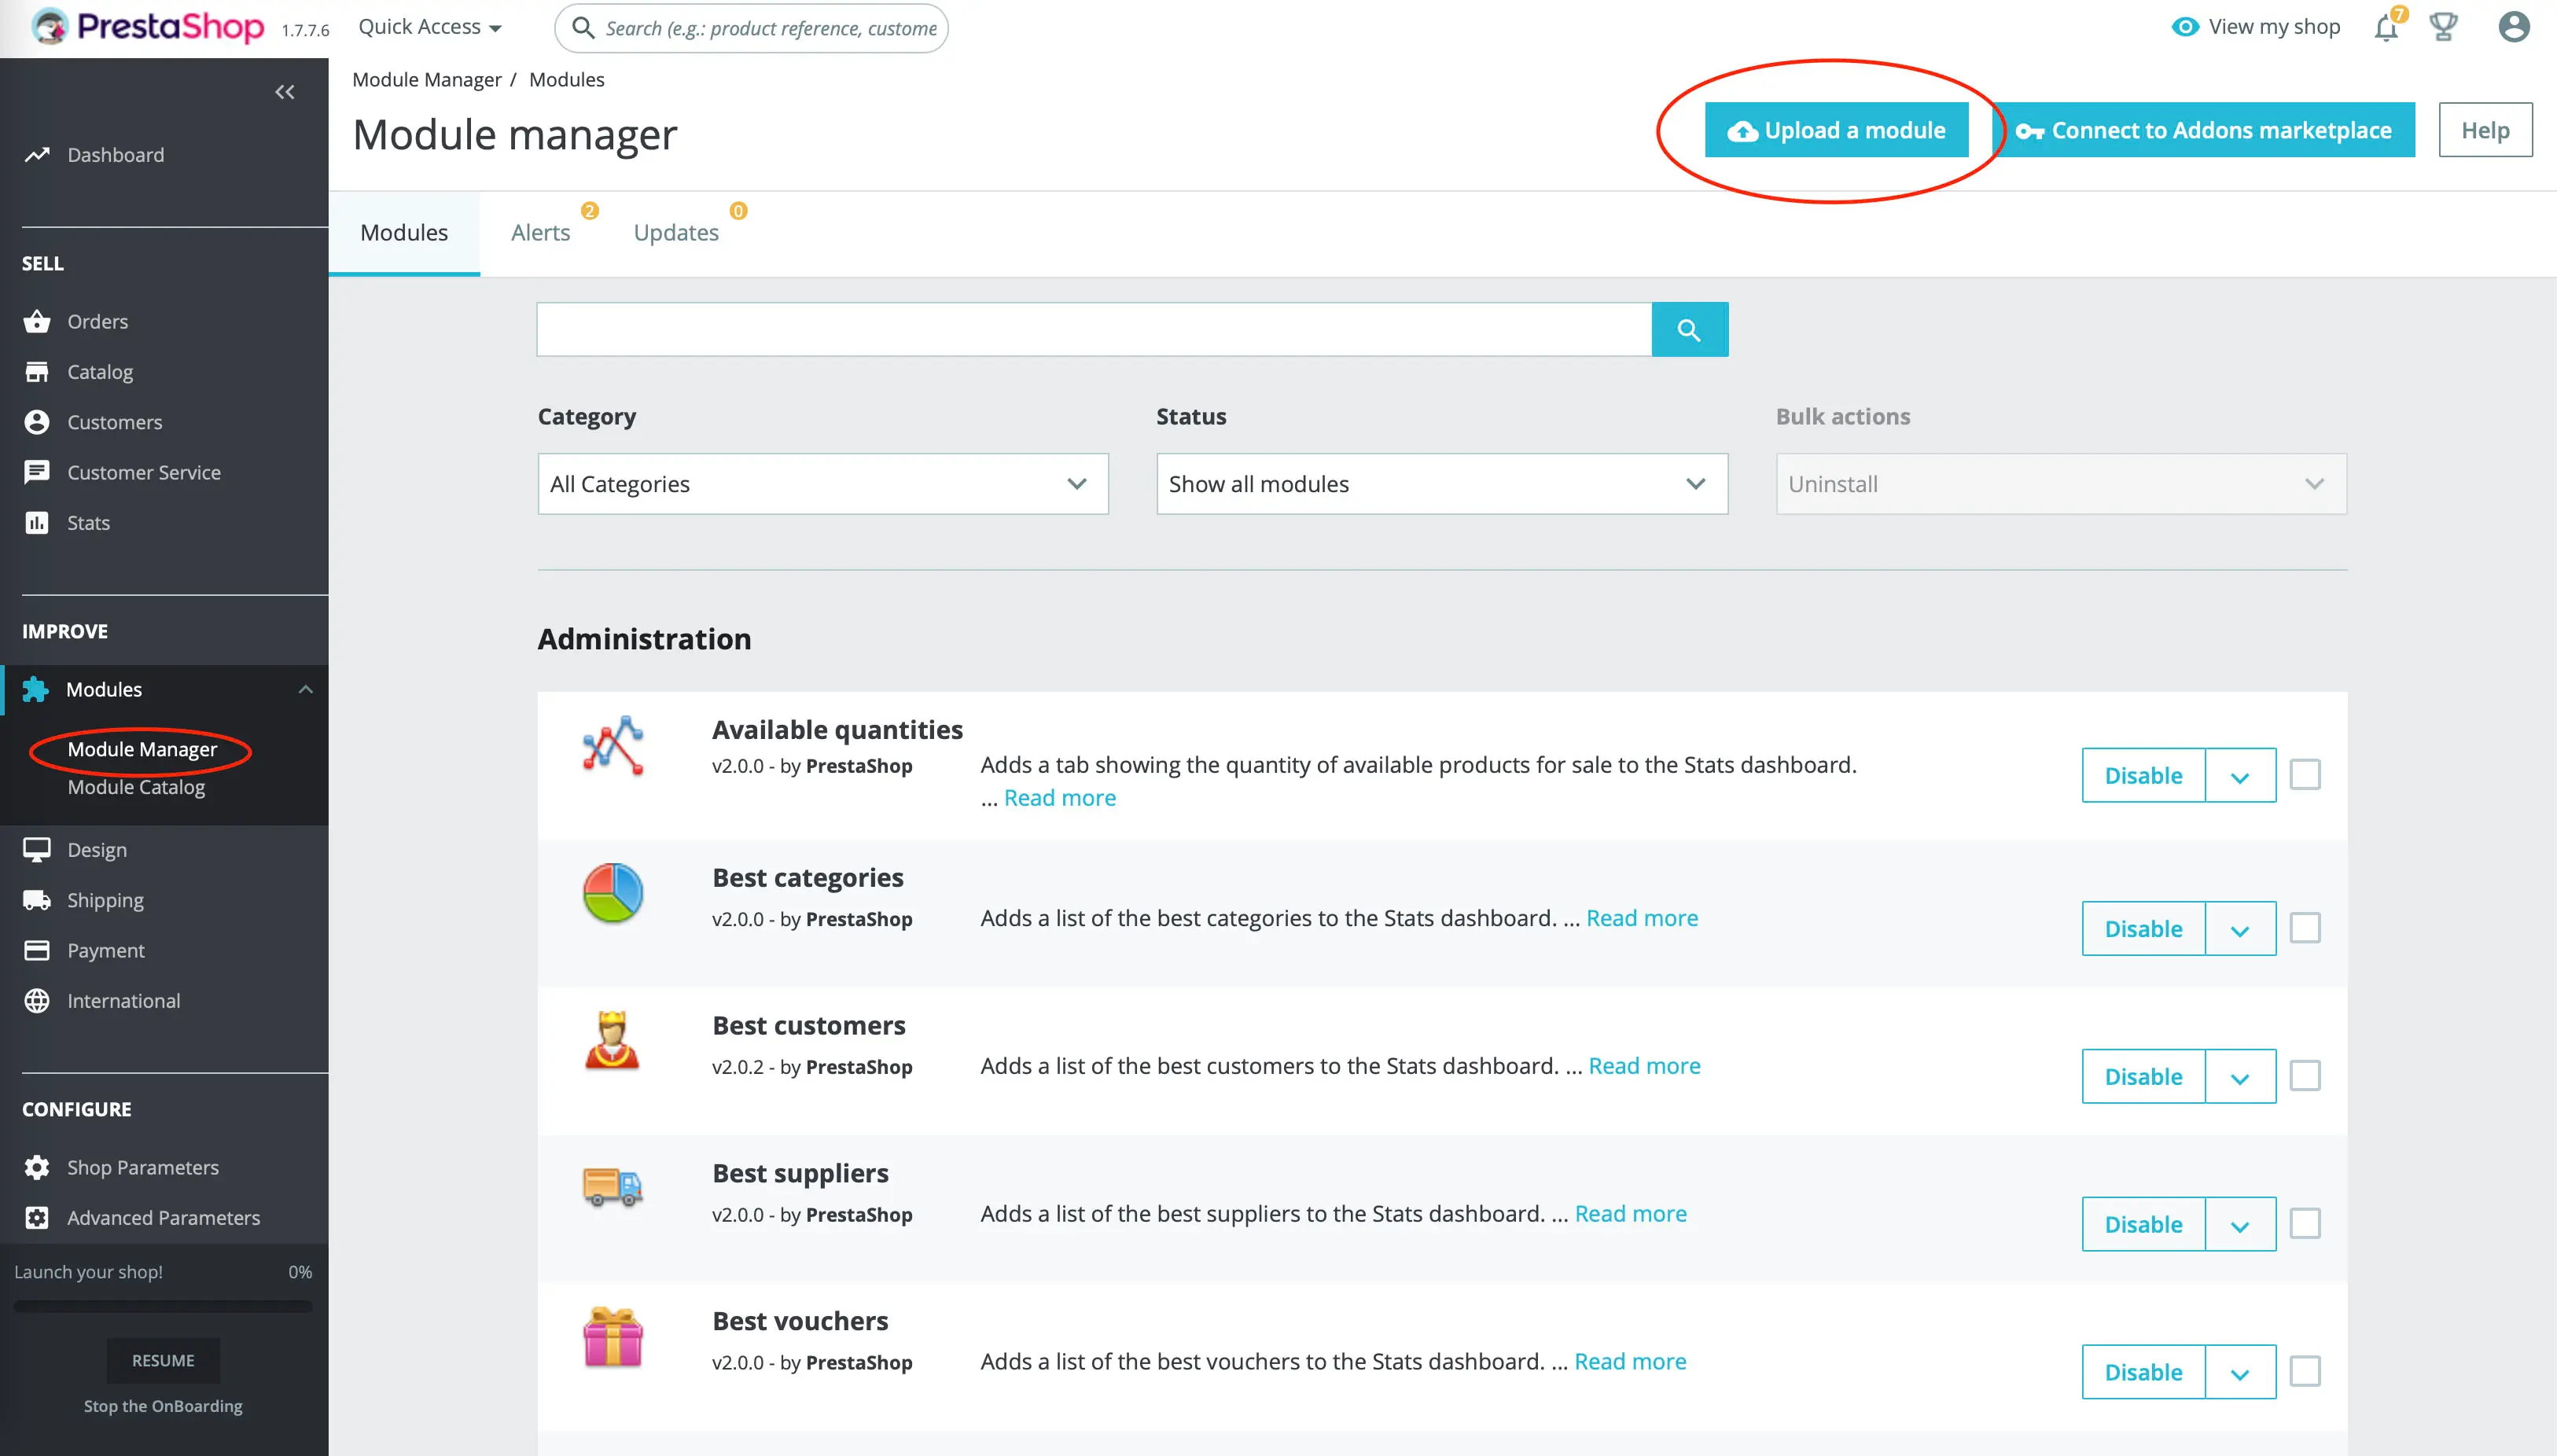
Task: Click the Orders basket icon
Action: tap(37, 321)
